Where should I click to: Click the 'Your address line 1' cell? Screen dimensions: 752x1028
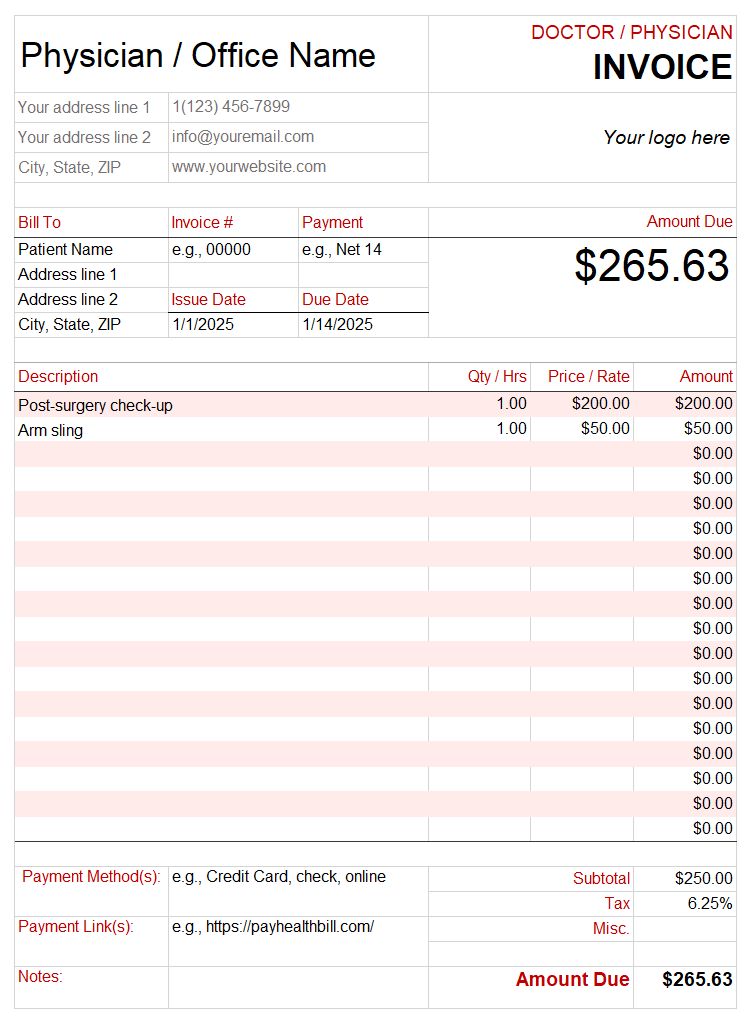pos(85,107)
